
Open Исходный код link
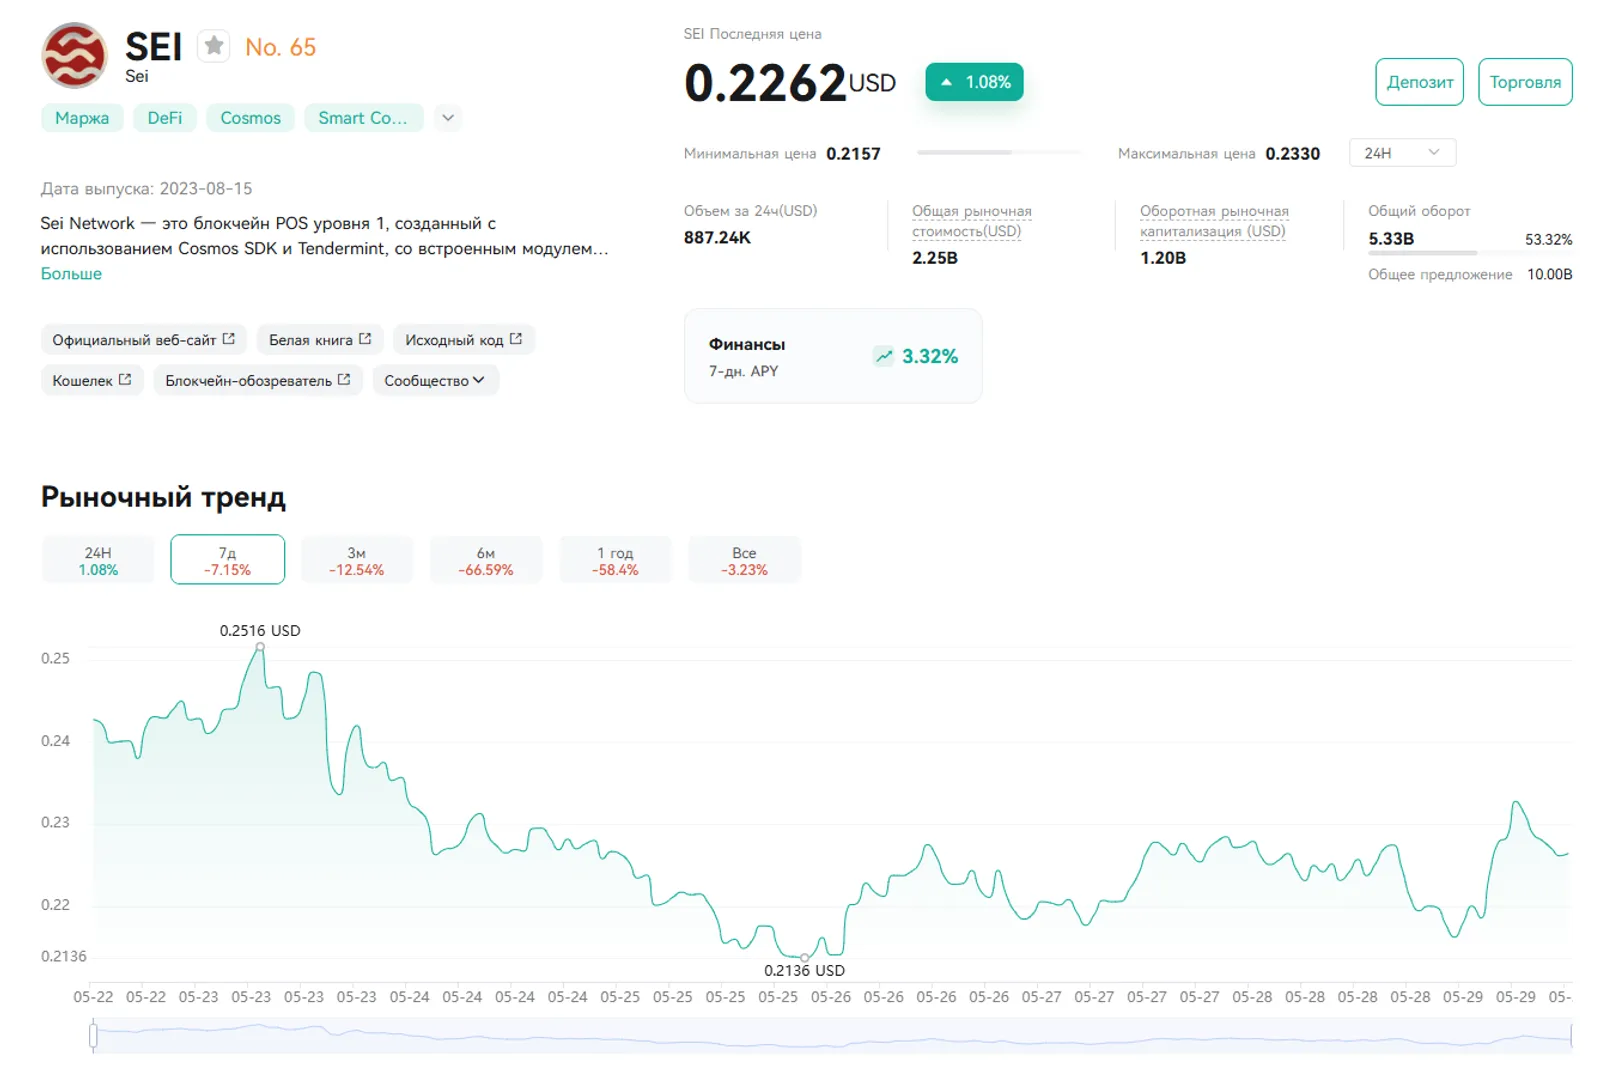pos(464,340)
